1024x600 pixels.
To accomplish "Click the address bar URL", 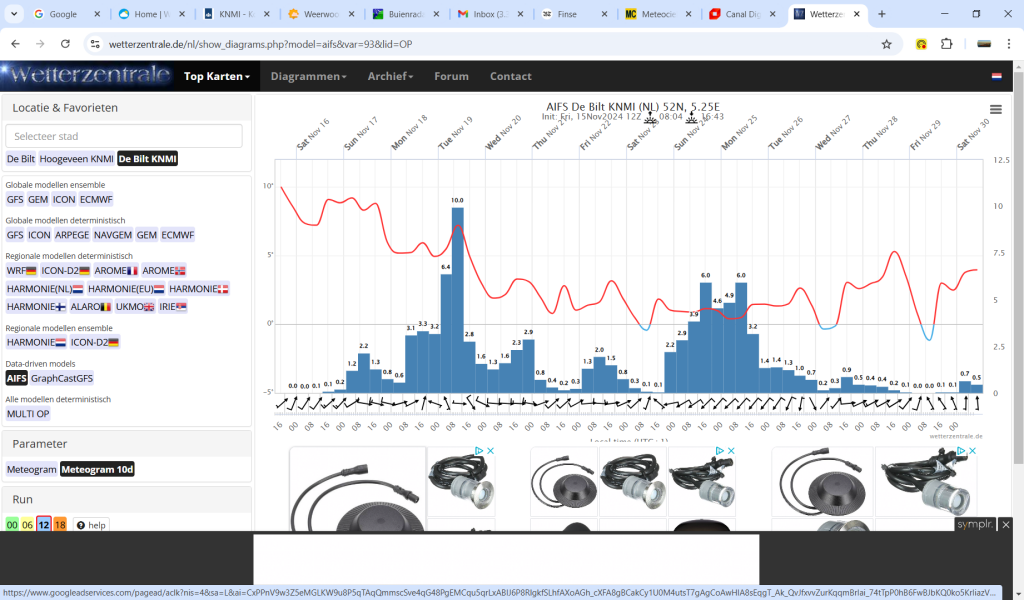I will click(x=260, y=44).
